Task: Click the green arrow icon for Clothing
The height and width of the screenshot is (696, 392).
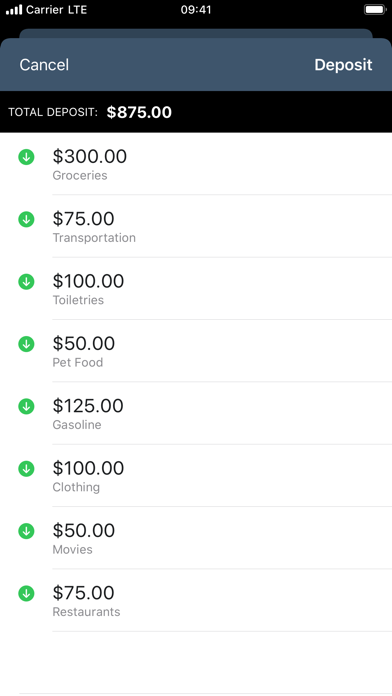Action: [26, 469]
